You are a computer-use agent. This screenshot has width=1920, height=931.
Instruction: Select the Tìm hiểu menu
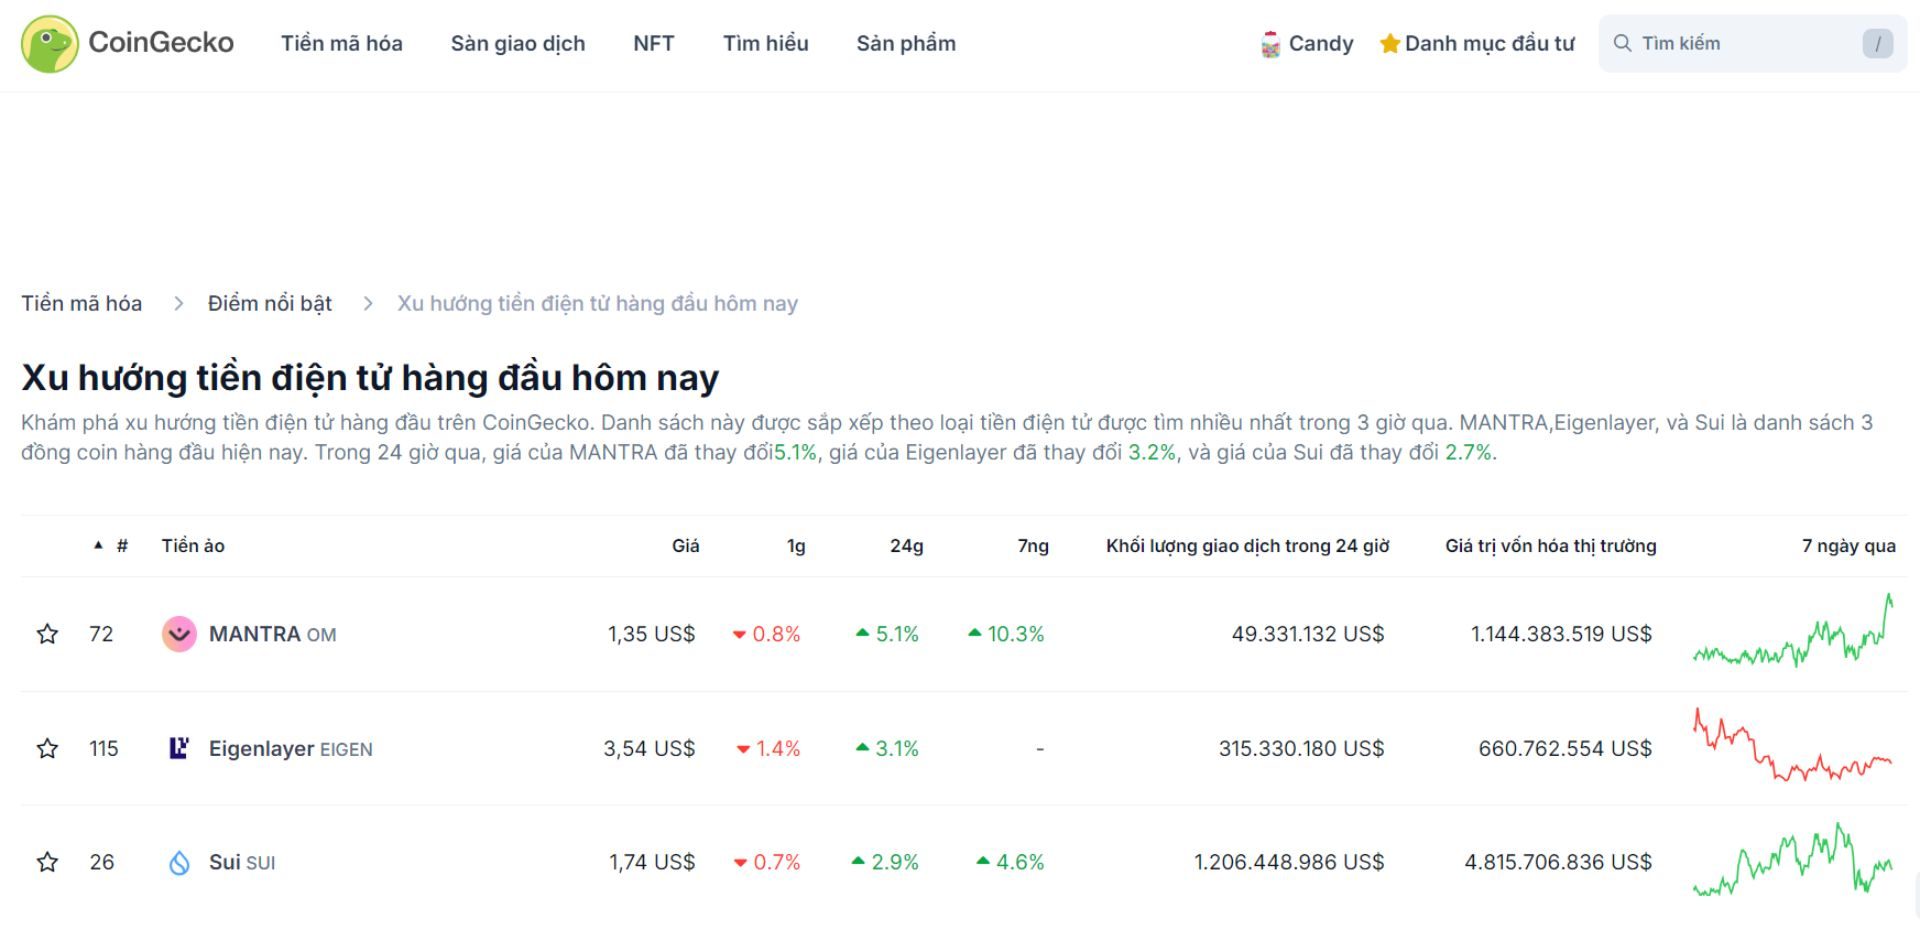tap(766, 43)
